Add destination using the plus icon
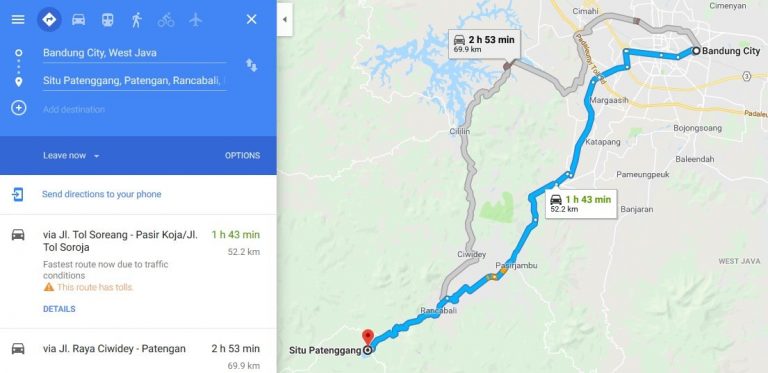 click(x=19, y=108)
